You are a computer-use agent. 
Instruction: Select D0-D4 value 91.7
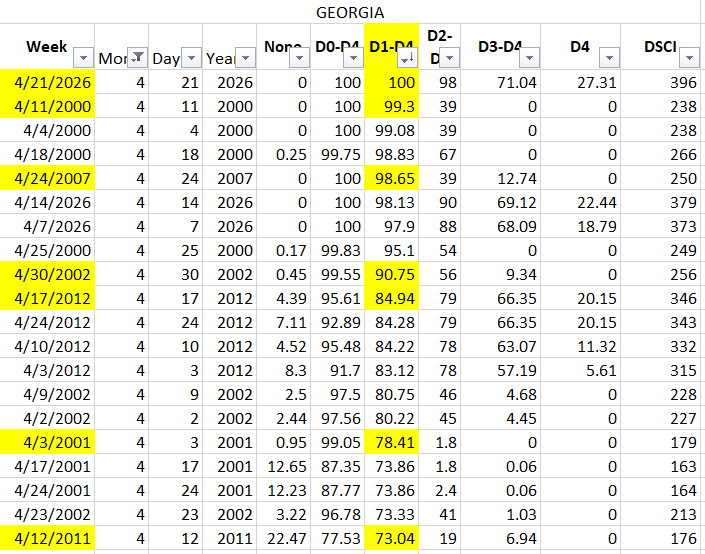click(338, 370)
